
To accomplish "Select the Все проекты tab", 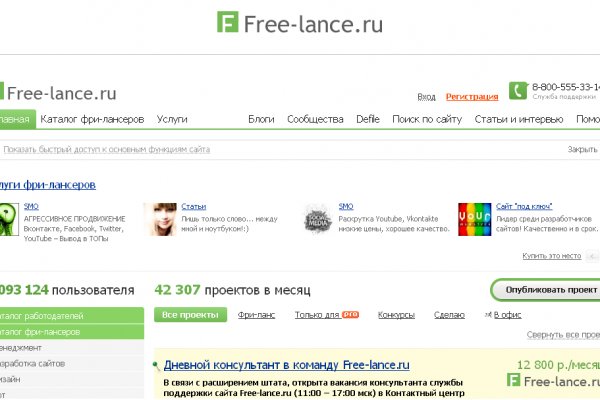I will tap(189, 315).
